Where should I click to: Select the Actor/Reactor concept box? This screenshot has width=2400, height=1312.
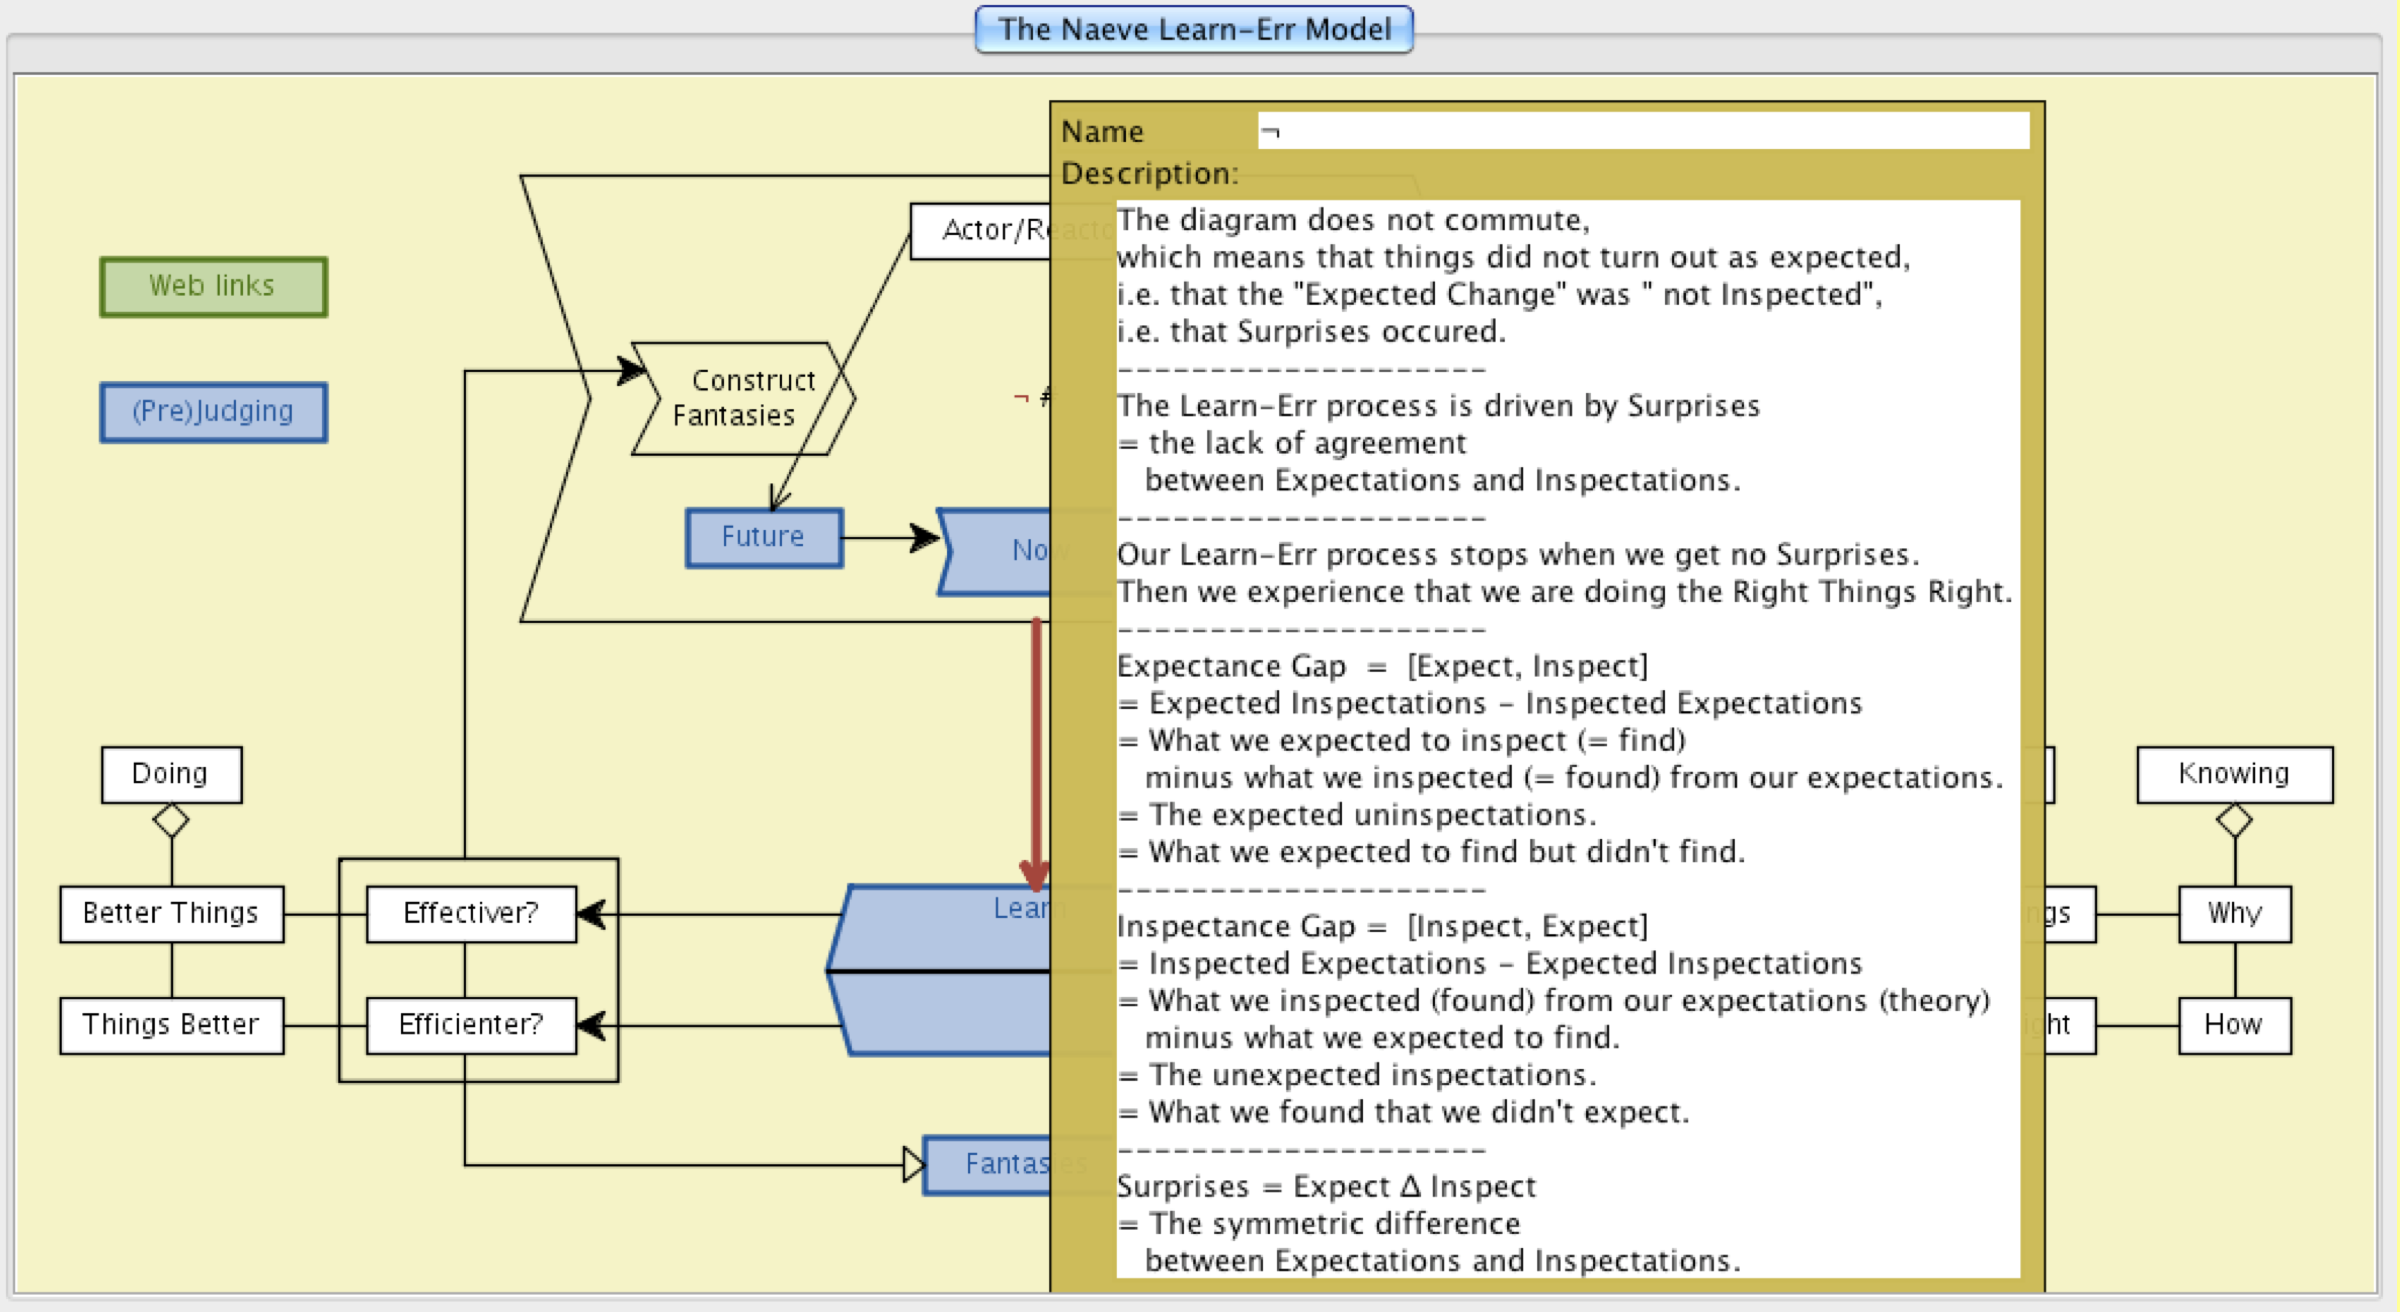point(980,231)
